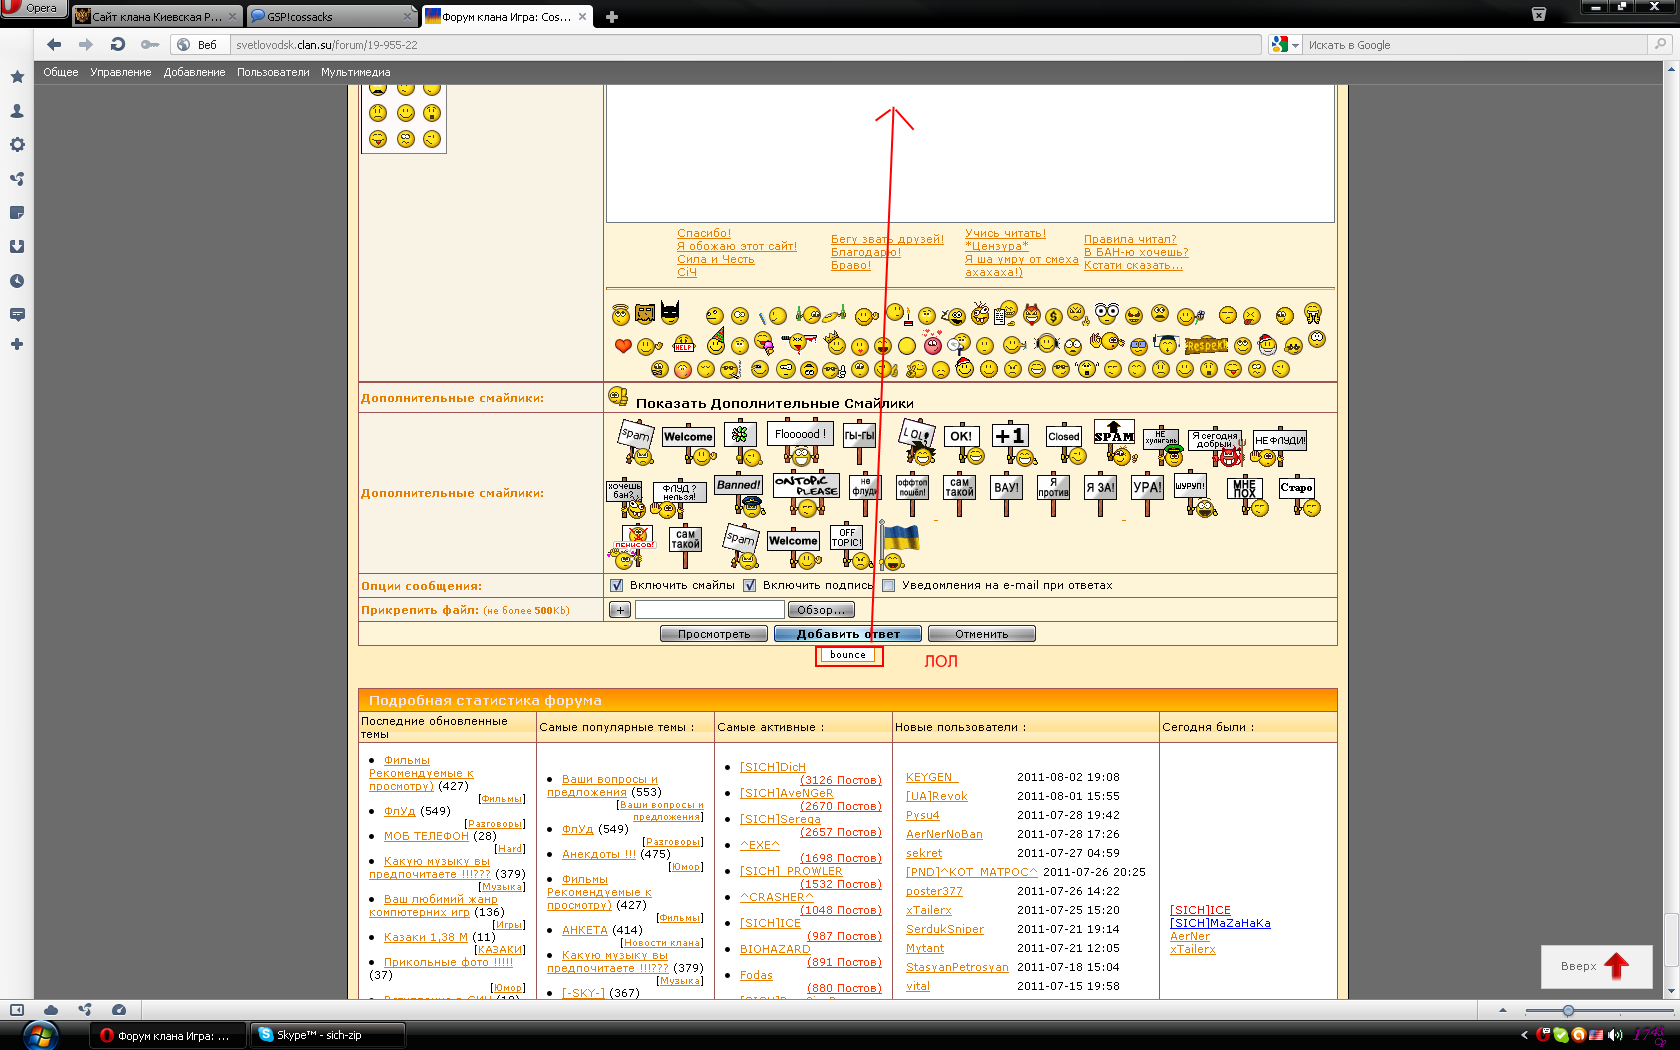Enable e-mail notifications on replies checkbox
Image resolution: width=1680 pixels, height=1050 pixels.
click(x=889, y=586)
